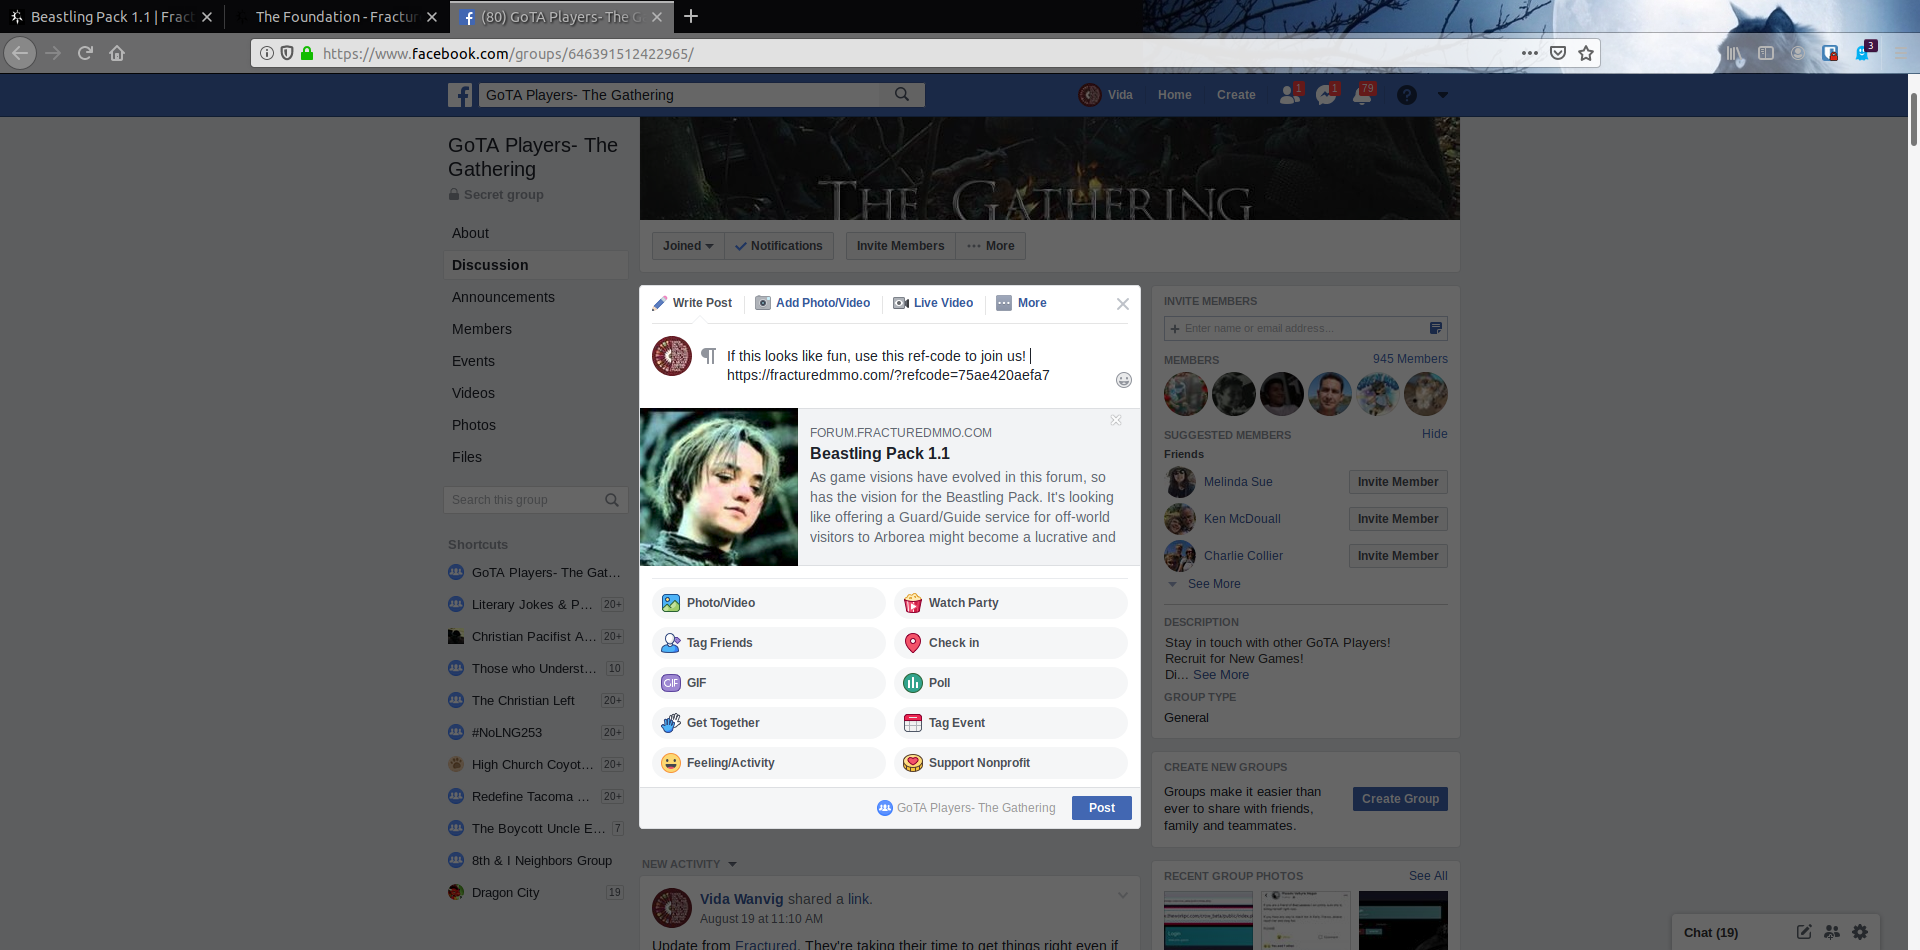
Task: Expand See More suggested members
Action: pyautogui.click(x=1213, y=584)
